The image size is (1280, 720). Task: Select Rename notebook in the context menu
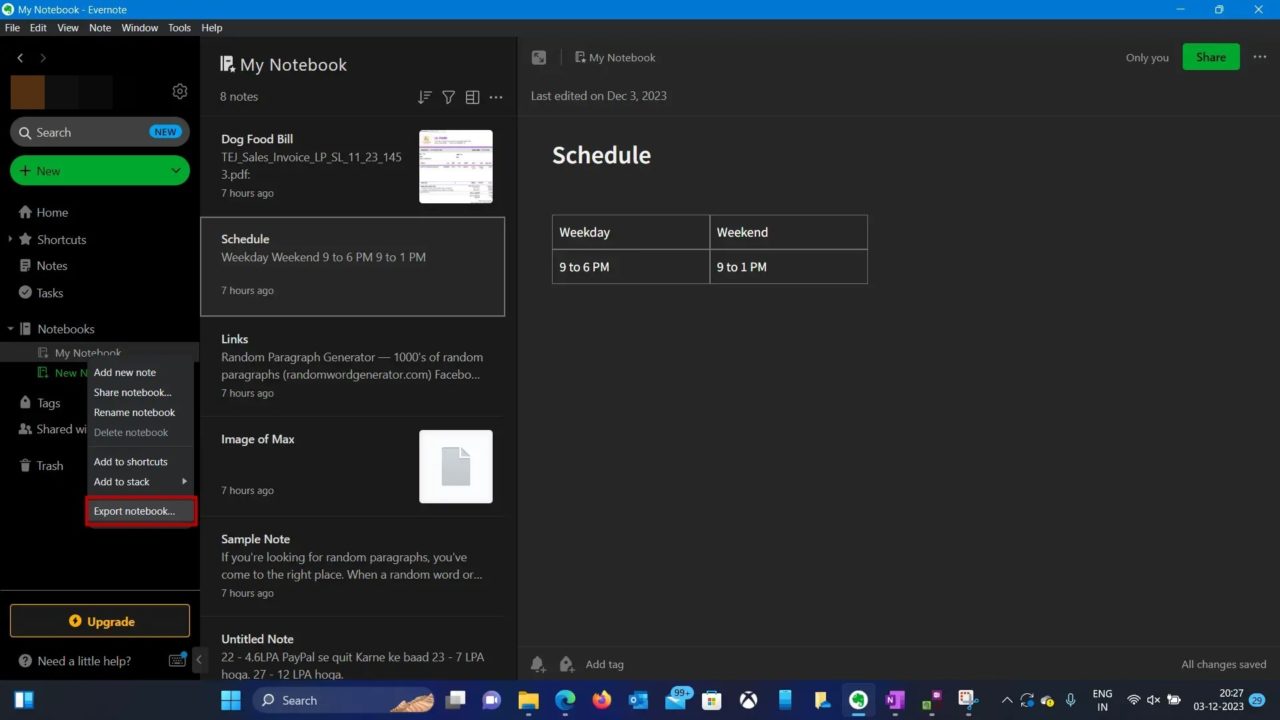[x=134, y=412]
